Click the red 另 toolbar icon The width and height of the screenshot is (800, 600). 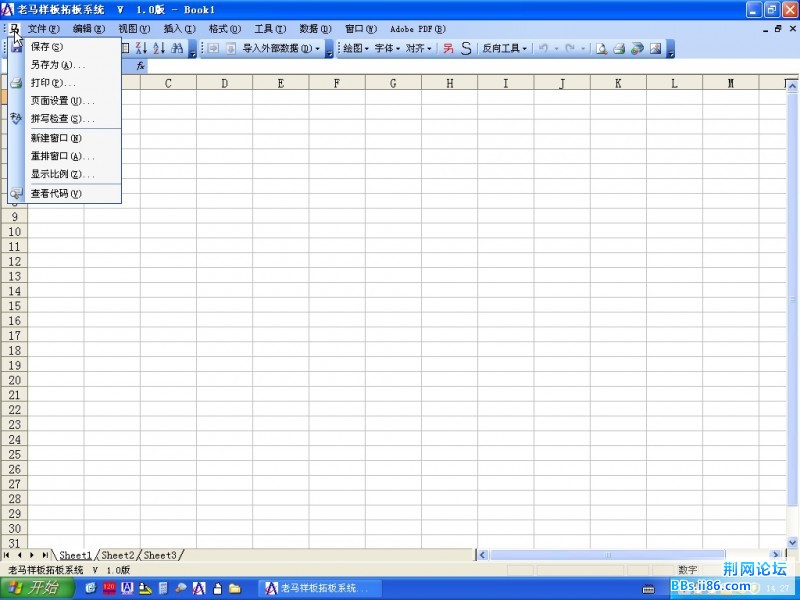448,48
